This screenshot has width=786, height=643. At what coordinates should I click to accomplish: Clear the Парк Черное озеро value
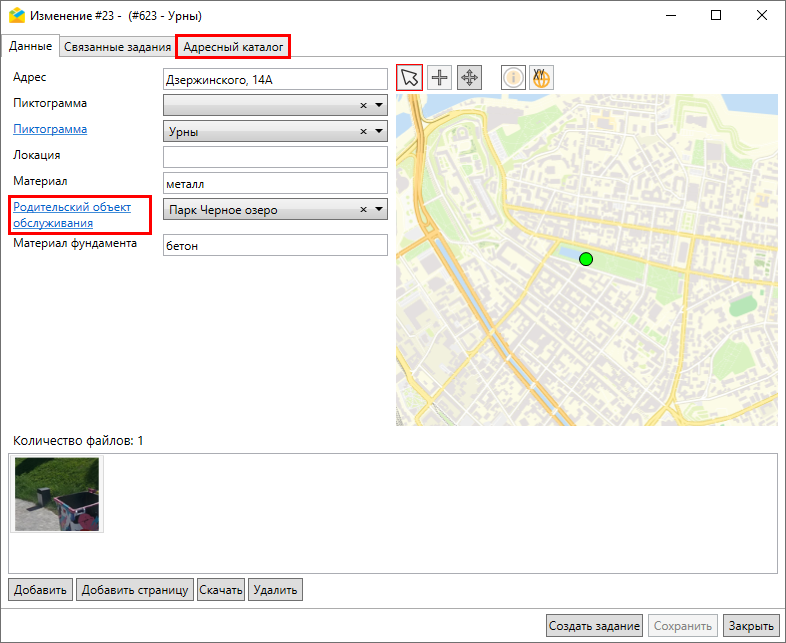pos(364,210)
